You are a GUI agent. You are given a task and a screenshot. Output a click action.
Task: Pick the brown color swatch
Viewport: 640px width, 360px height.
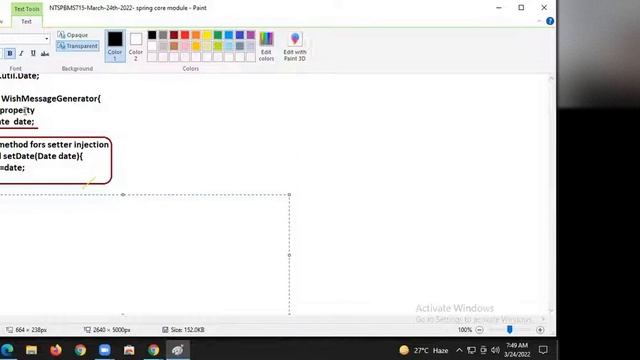point(174,46)
